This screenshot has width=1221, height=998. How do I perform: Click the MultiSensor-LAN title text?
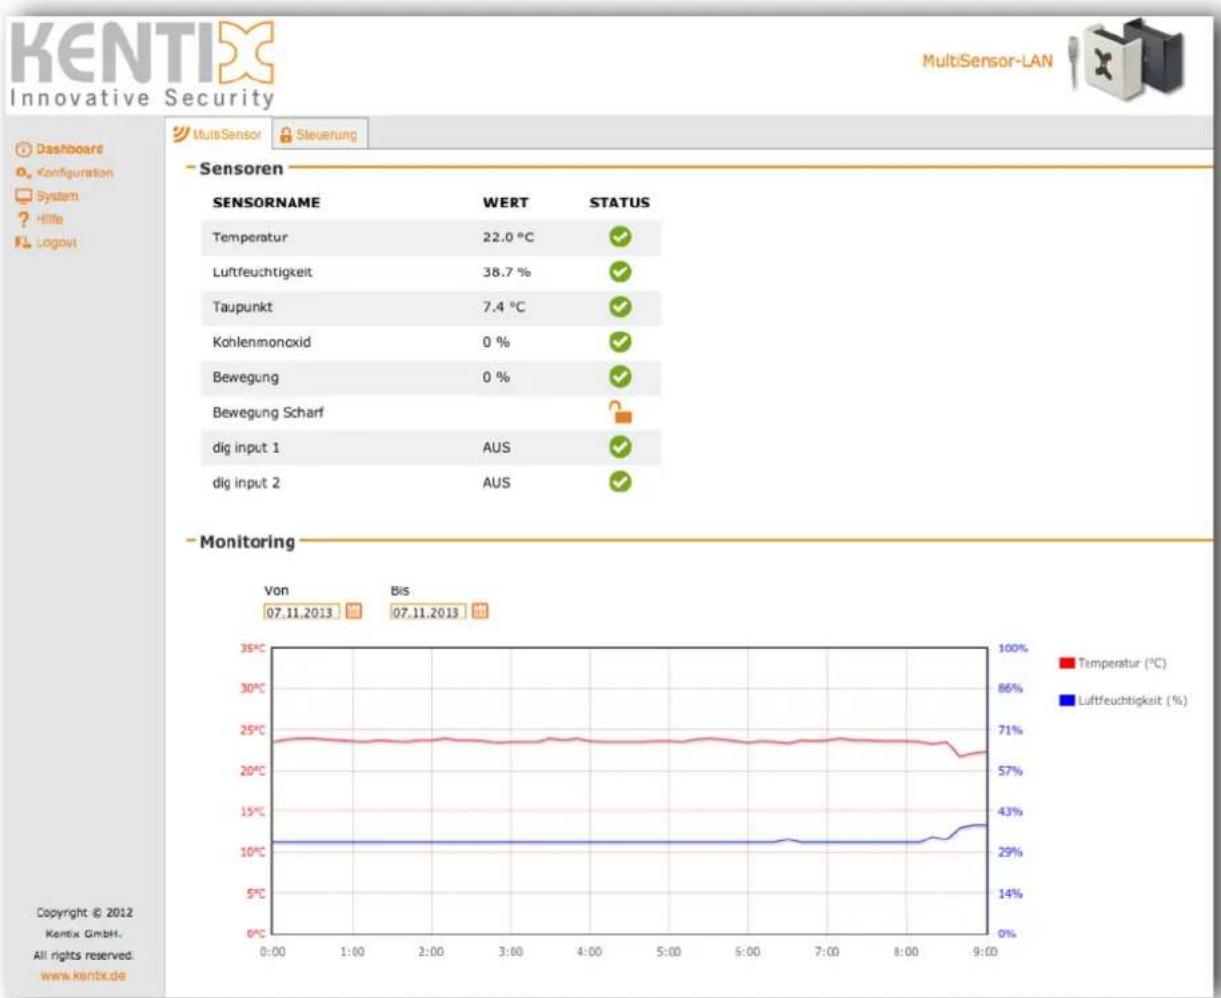pos(987,62)
